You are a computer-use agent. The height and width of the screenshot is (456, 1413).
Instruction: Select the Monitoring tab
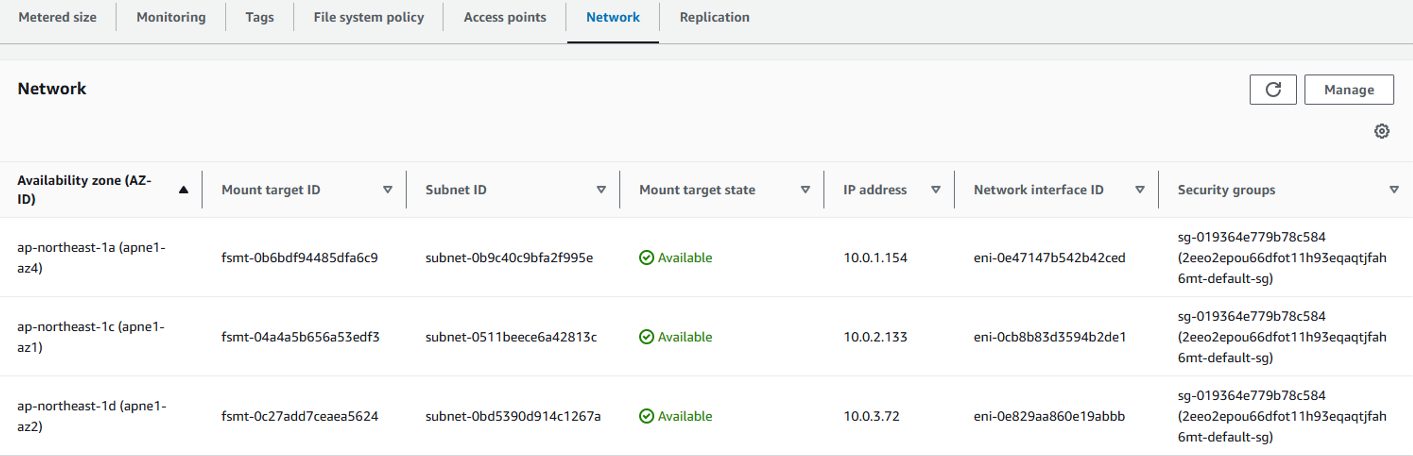pos(171,18)
